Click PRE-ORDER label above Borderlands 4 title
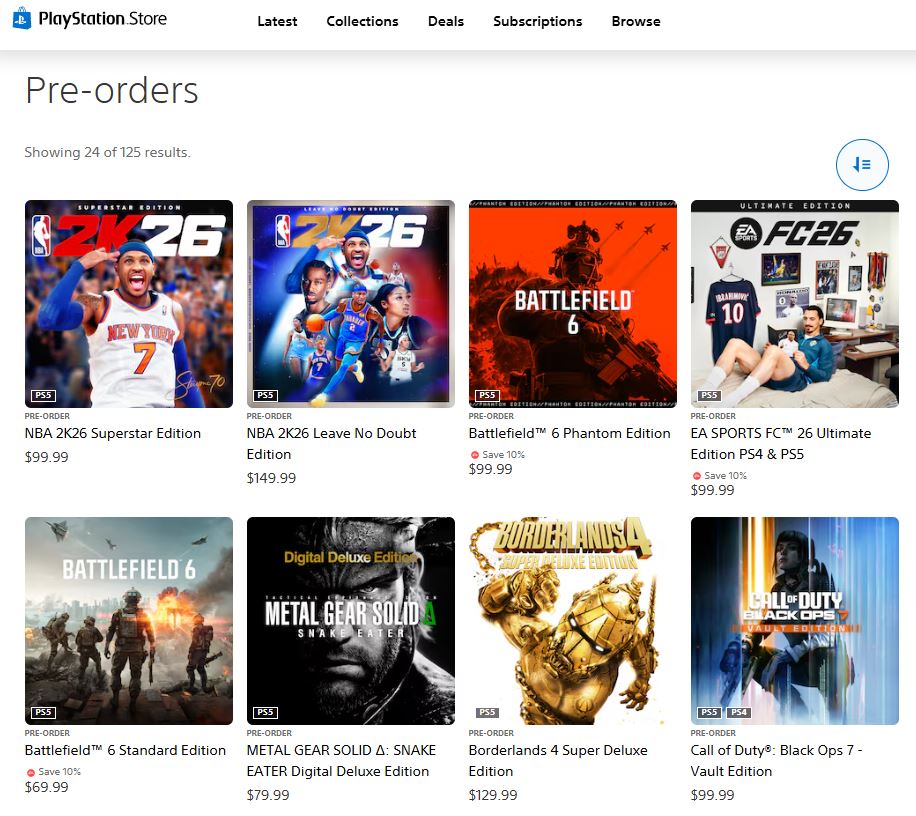 point(491,733)
